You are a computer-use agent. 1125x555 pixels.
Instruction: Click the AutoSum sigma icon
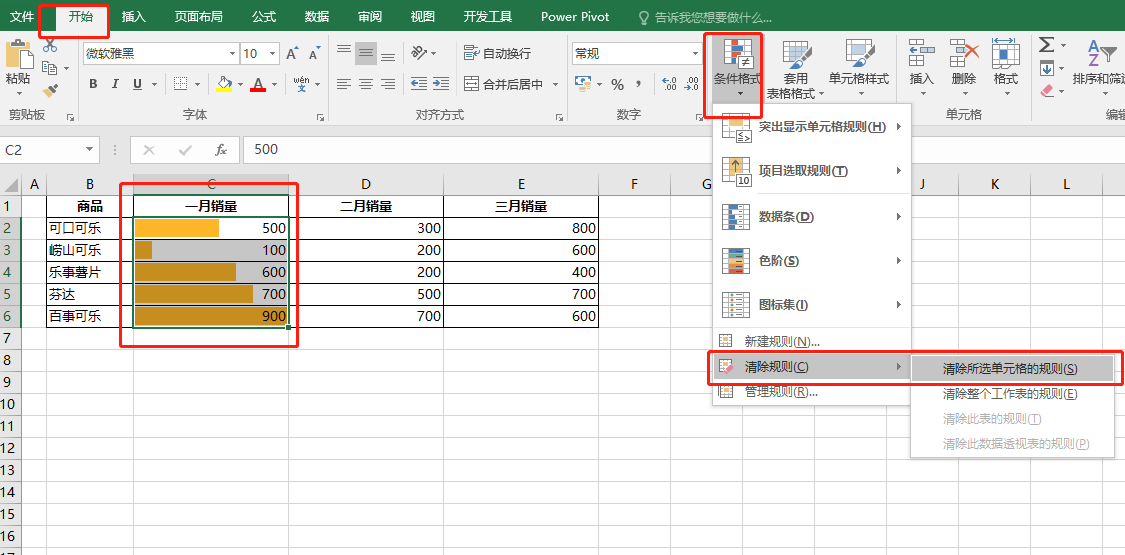[x=1047, y=45]
